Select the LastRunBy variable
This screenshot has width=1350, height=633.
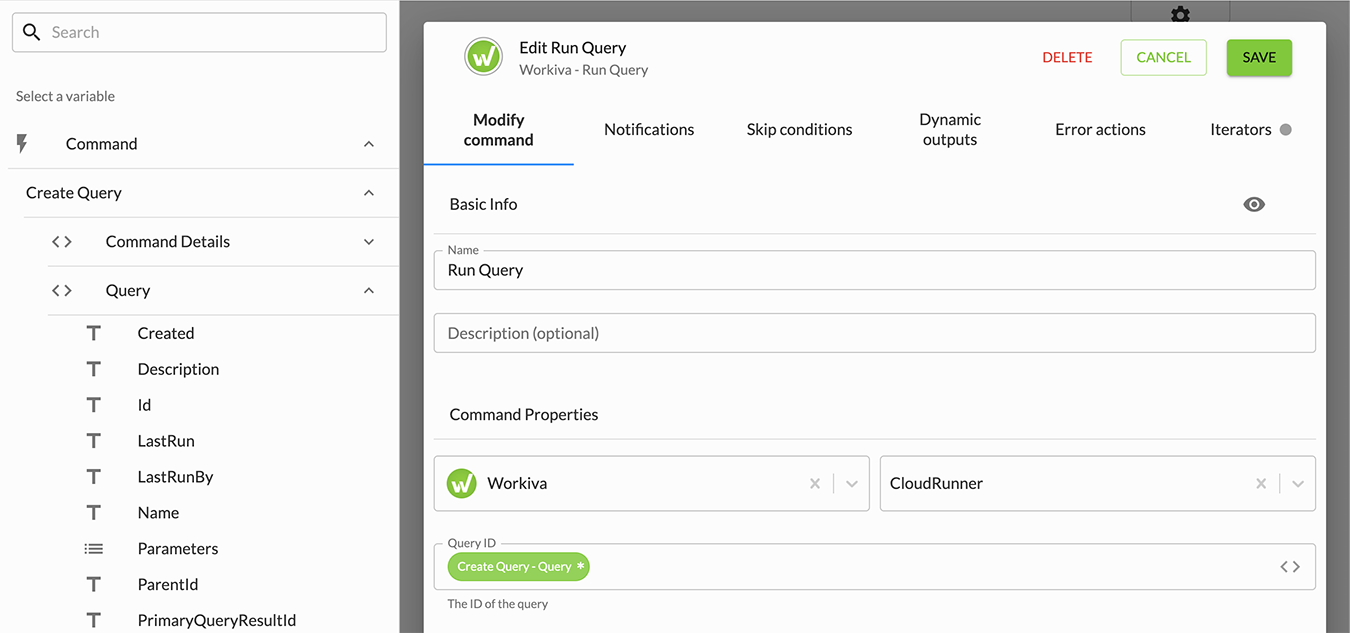[x=175, y=477]
